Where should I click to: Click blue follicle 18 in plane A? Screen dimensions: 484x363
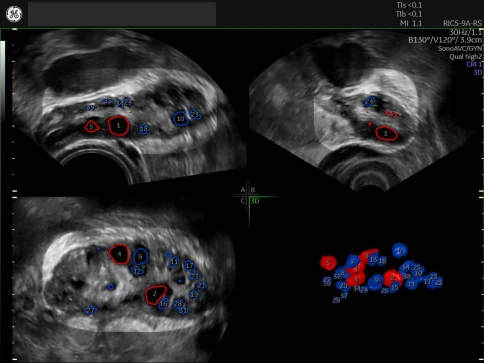pyautogui.click(x=144, y=129)
